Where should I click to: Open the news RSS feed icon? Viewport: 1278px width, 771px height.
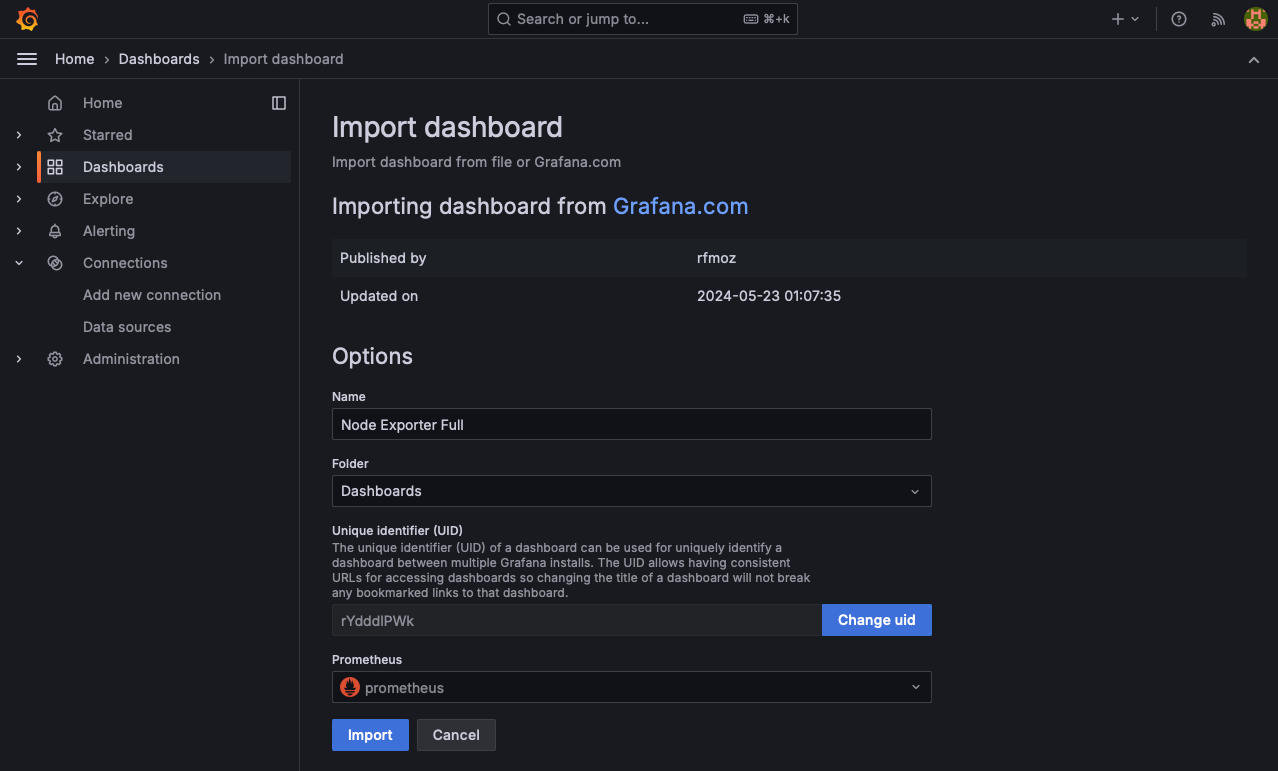1218,19
